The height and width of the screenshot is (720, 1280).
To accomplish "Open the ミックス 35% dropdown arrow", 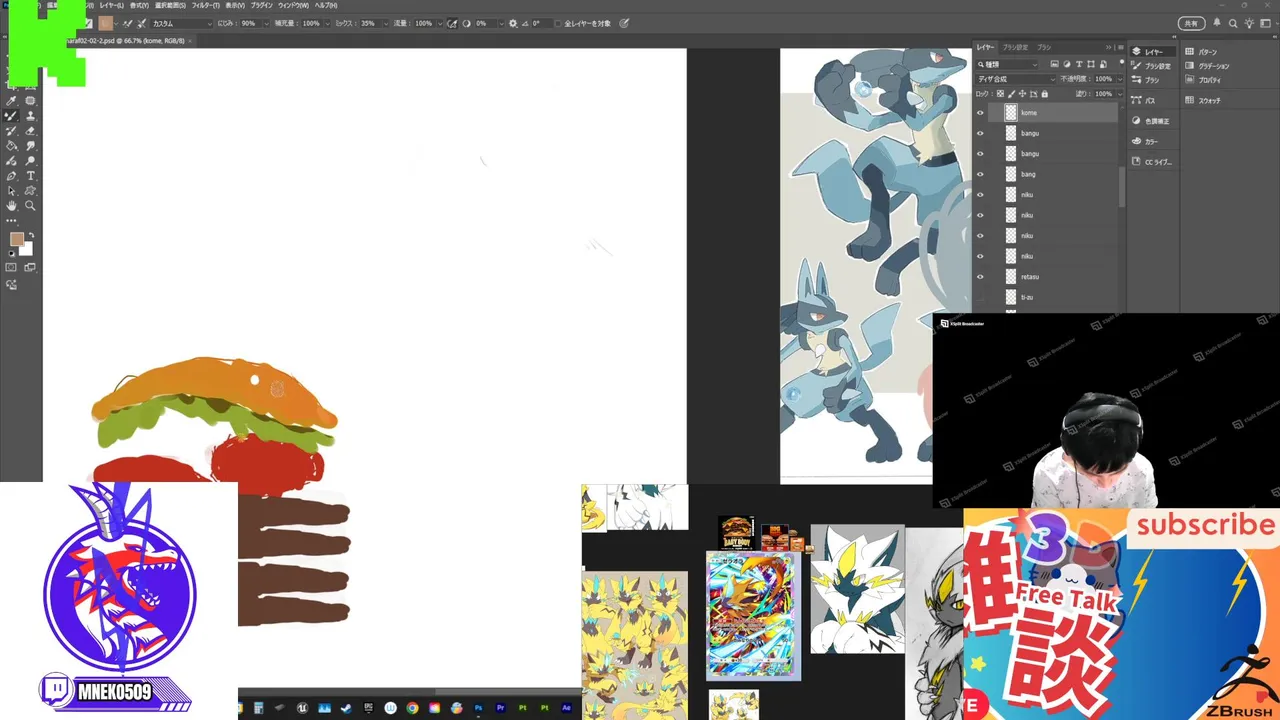I will point(386,23).
